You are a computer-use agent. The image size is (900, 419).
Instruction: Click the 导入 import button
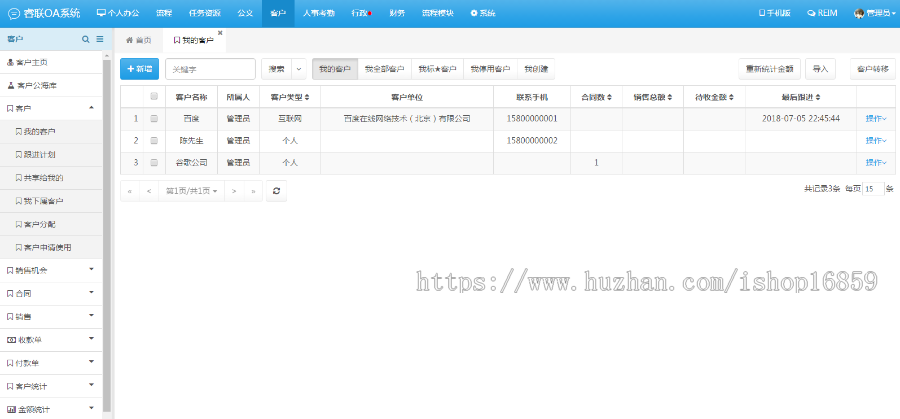820,69
